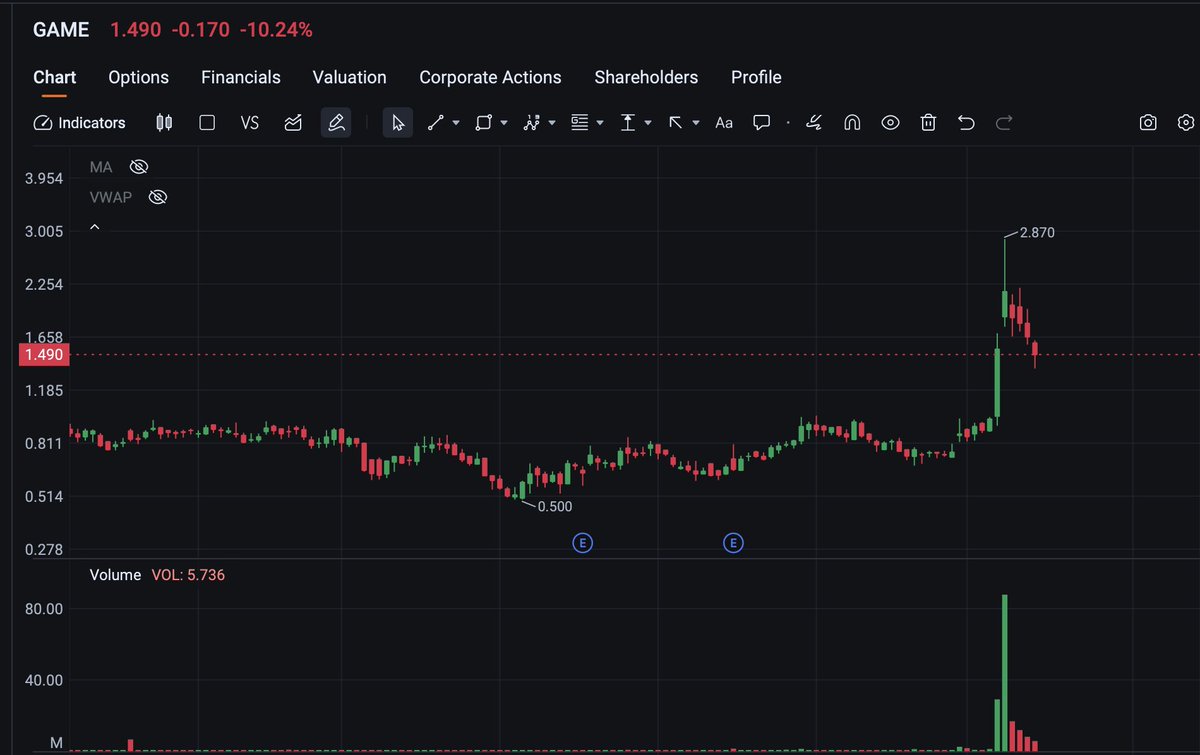This screenshot has height=755, width=1200.
Task: Click the first earnings E marker
Action: [x=582, y=543]
